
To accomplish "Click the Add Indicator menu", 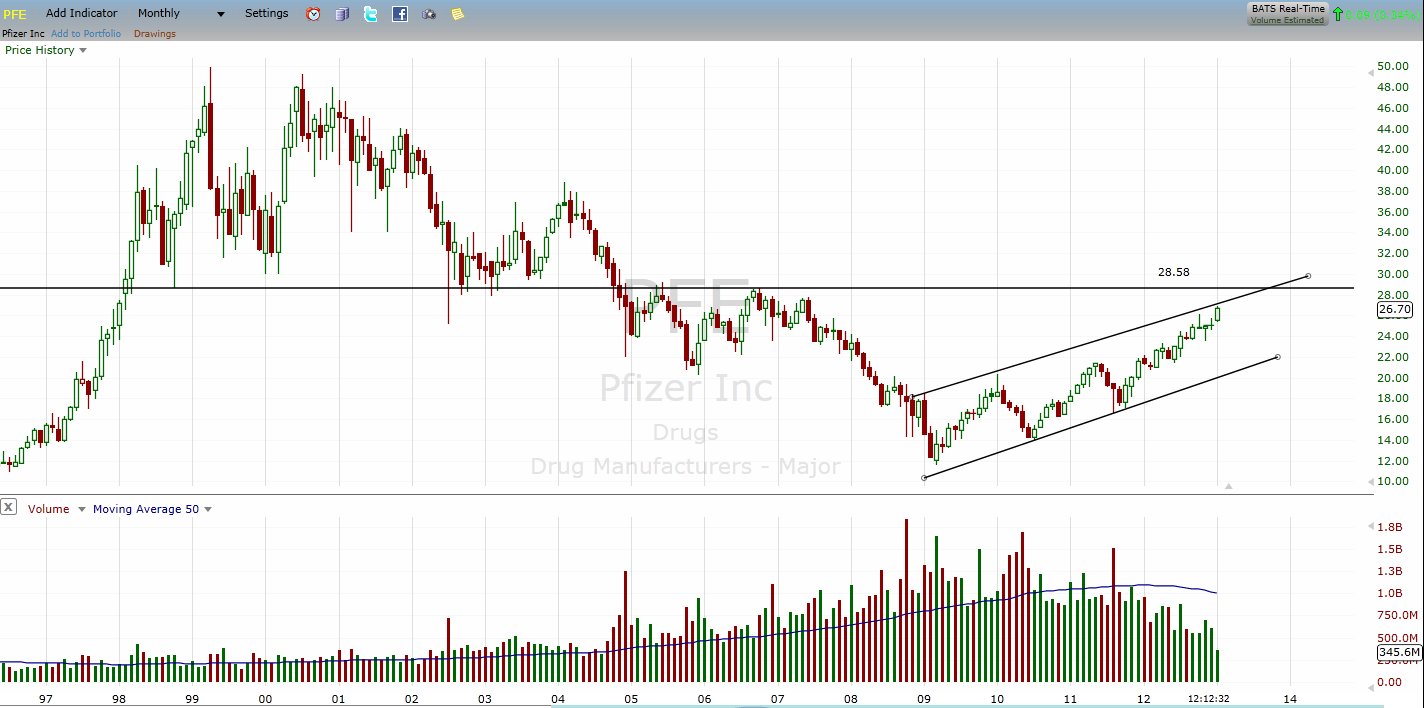I will click(81, 13).
